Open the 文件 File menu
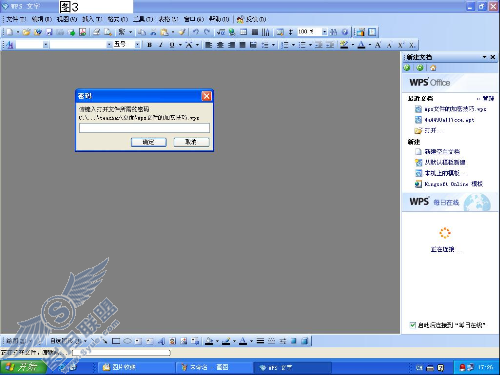This screenshot has height=375, width=500. click(16, 19)
